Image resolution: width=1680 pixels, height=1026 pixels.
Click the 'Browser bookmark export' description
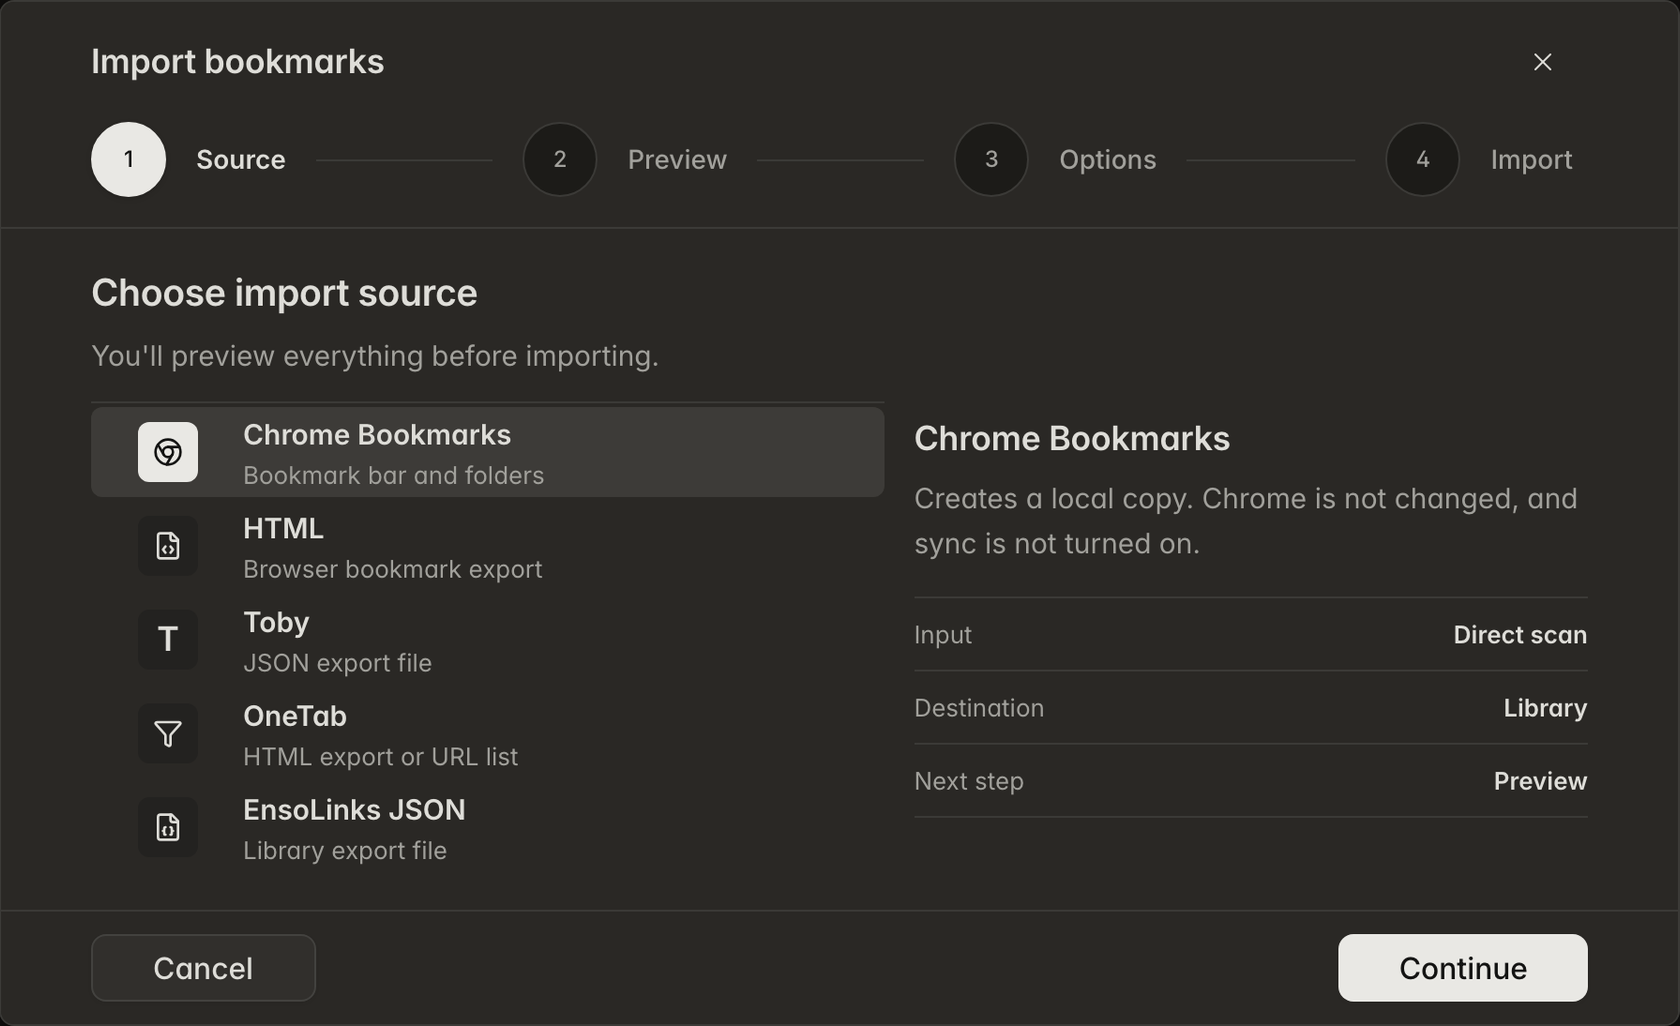393,570
